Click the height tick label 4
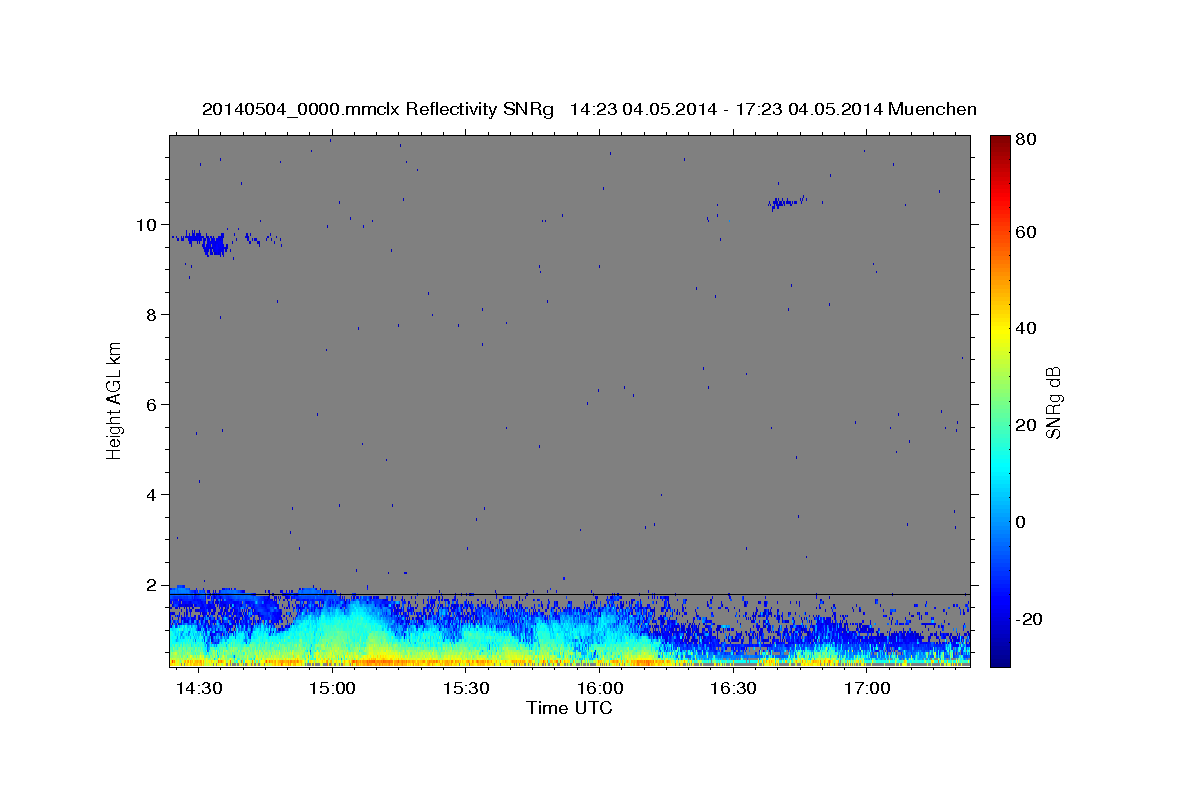The width and height of the screenshot is (1200, 800). coord(153,494)
